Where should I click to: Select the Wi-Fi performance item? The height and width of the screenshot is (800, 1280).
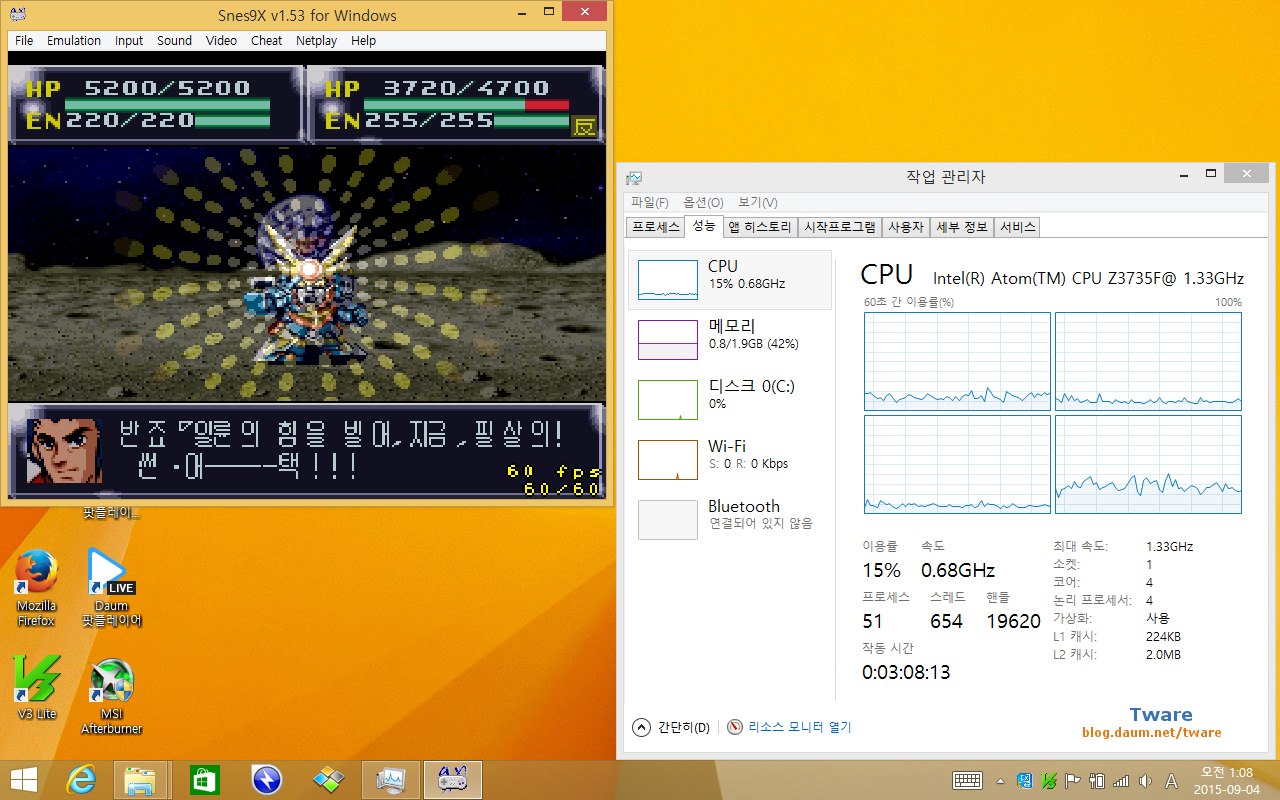(x=730, y=460)
